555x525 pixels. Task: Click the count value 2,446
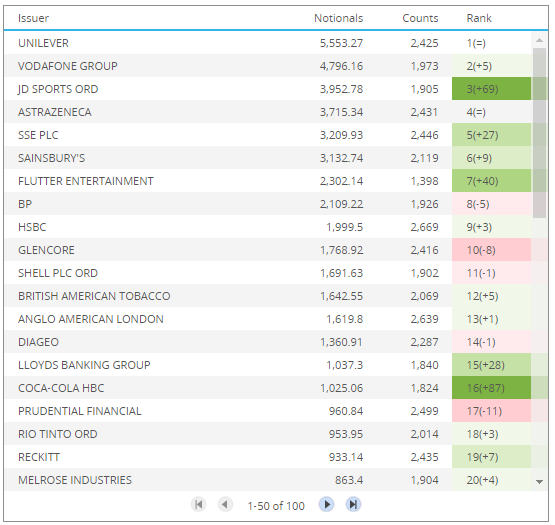pos(424,135)
